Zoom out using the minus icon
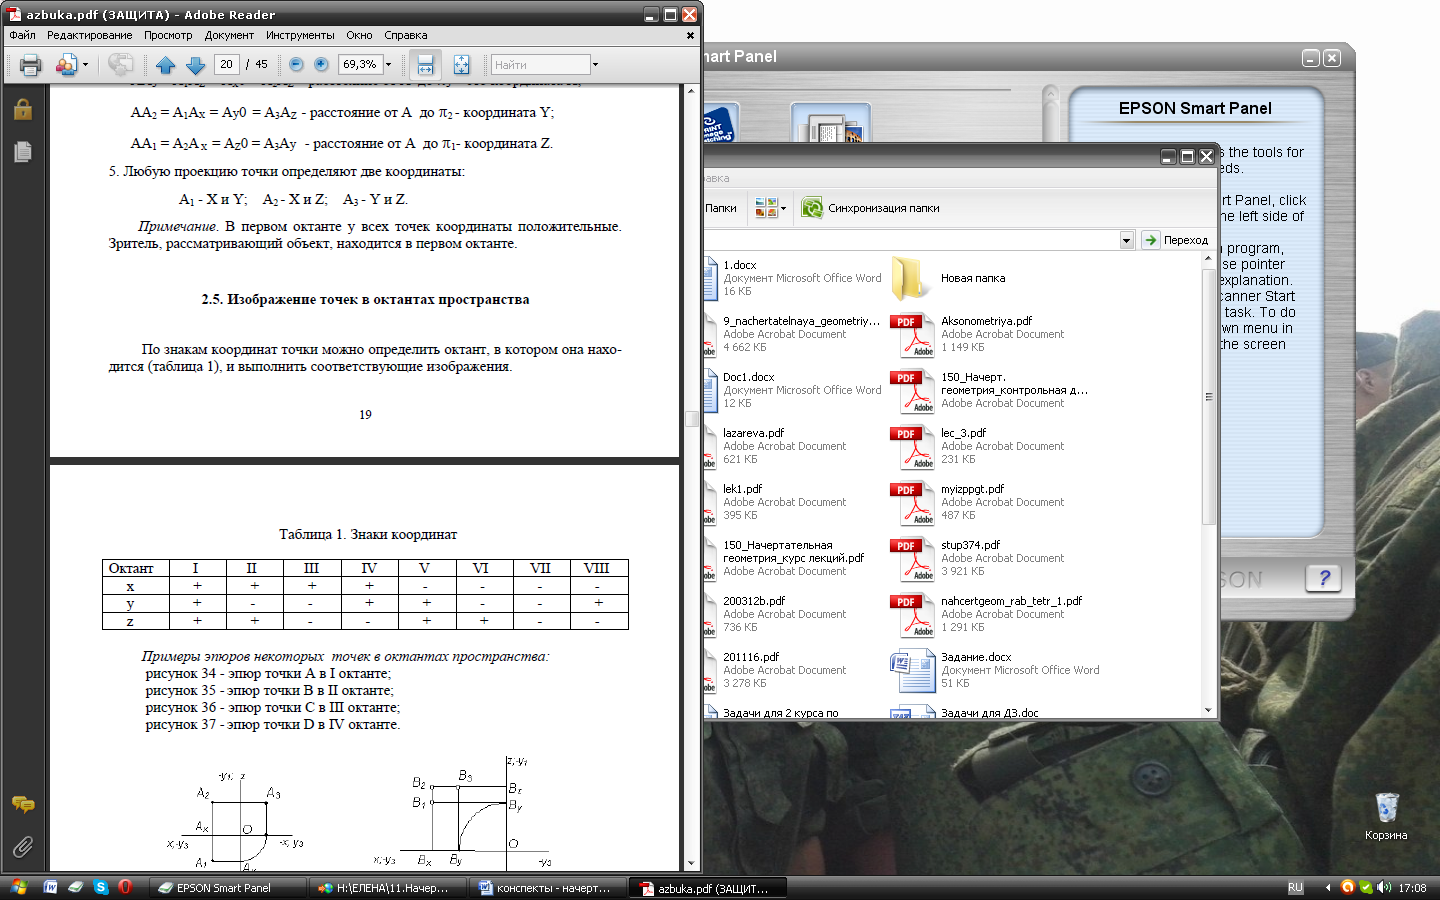Screen dimensions: 1440x900 296,64
